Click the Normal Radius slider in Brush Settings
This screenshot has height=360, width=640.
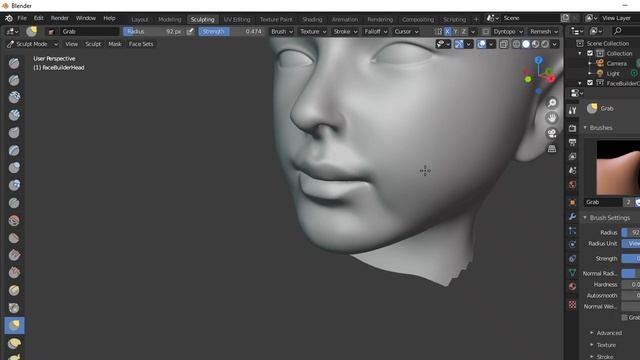pyautogui.click(x=630, y=273)
